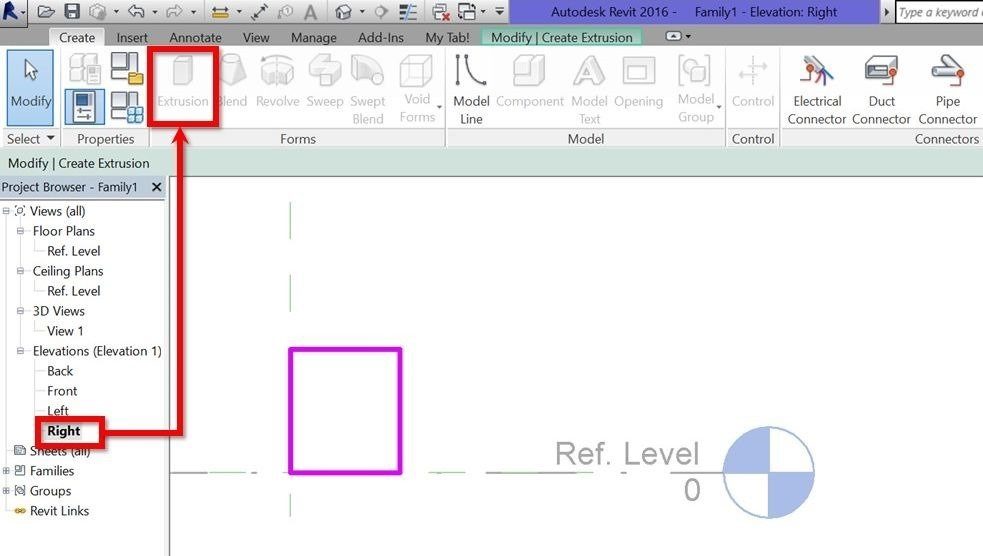Image resolution: width=983 pixels, height=556 pixels.
Task: Collapse the 3D Views node
Action: (20, 311)
